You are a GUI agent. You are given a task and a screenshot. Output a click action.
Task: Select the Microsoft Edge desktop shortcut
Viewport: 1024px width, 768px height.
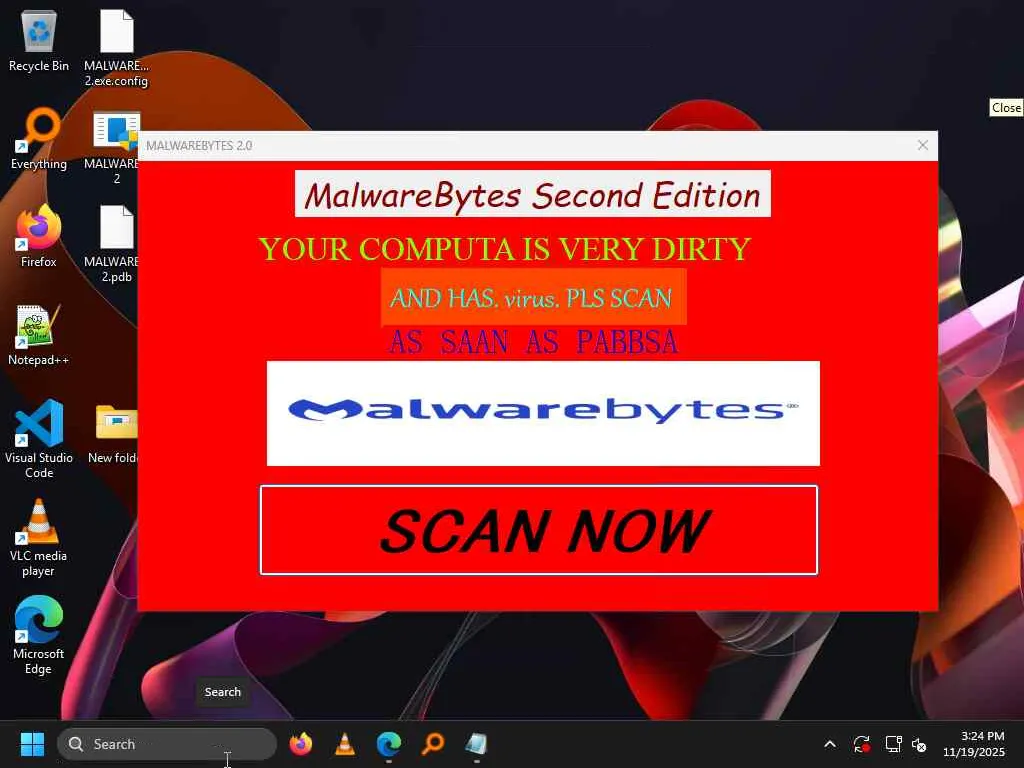pyautogui.click(x=39, y=635)
